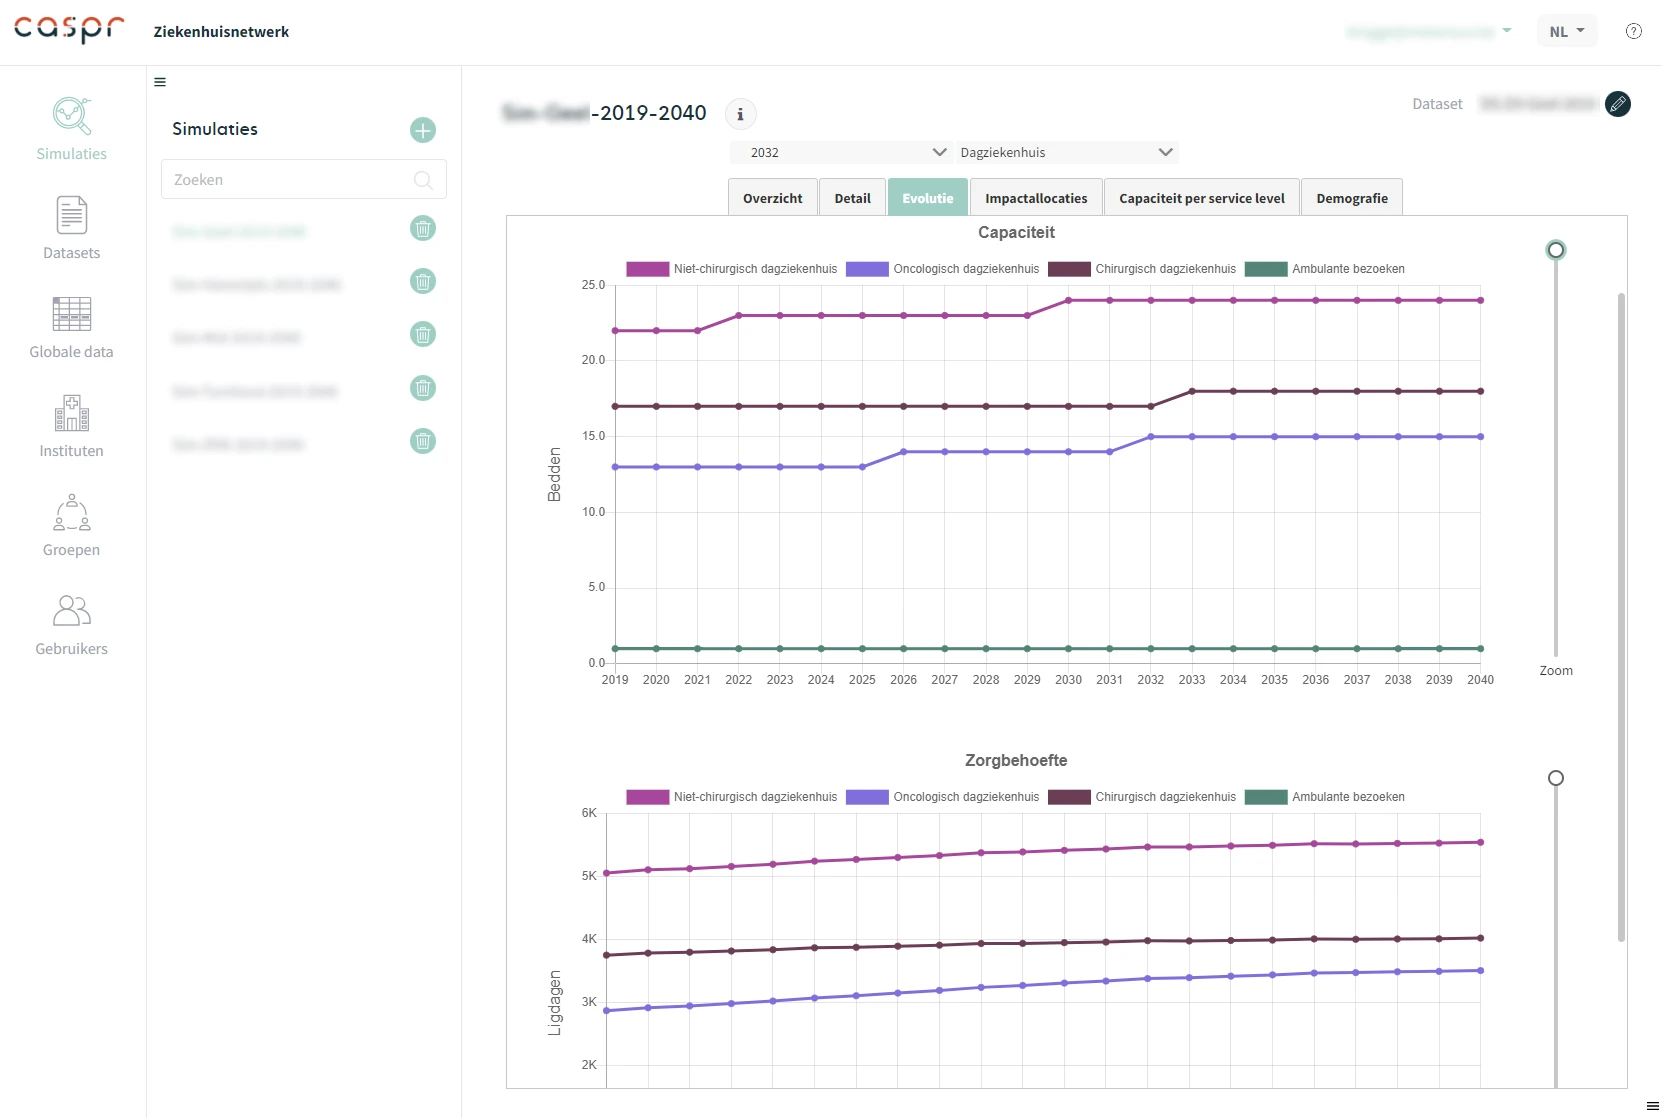1662x1118 pixels.
Task: Open the Simulaties sidebar section
Action: [x=71, y=129]
